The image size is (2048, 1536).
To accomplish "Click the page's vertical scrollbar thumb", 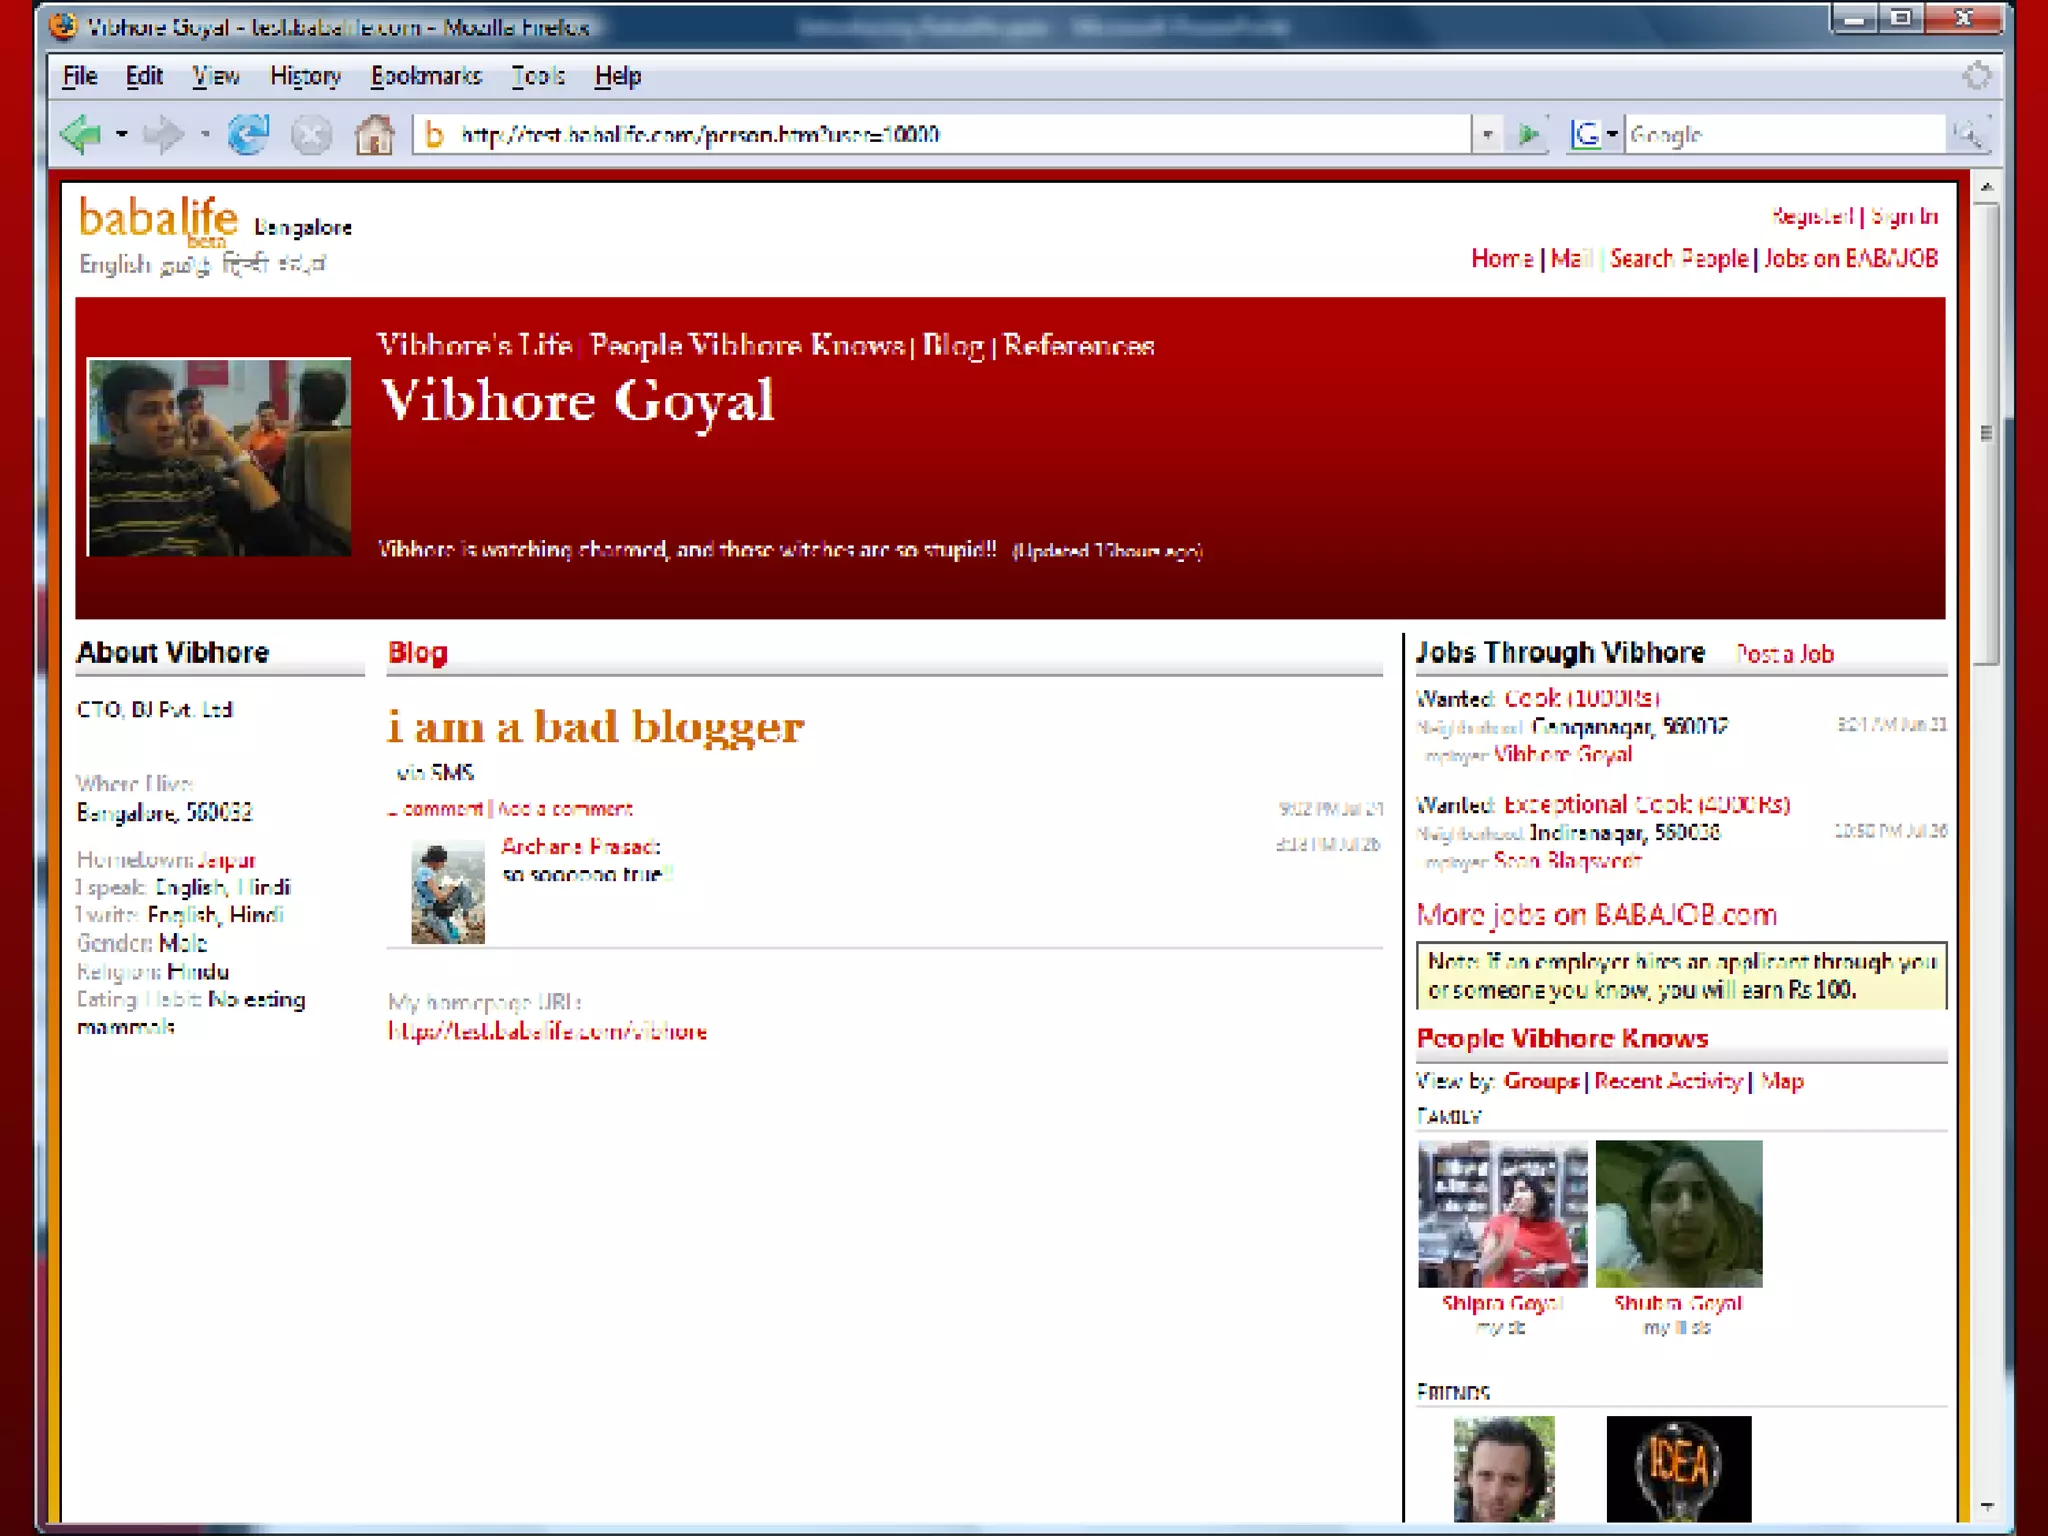I will tap(1986, 433).
